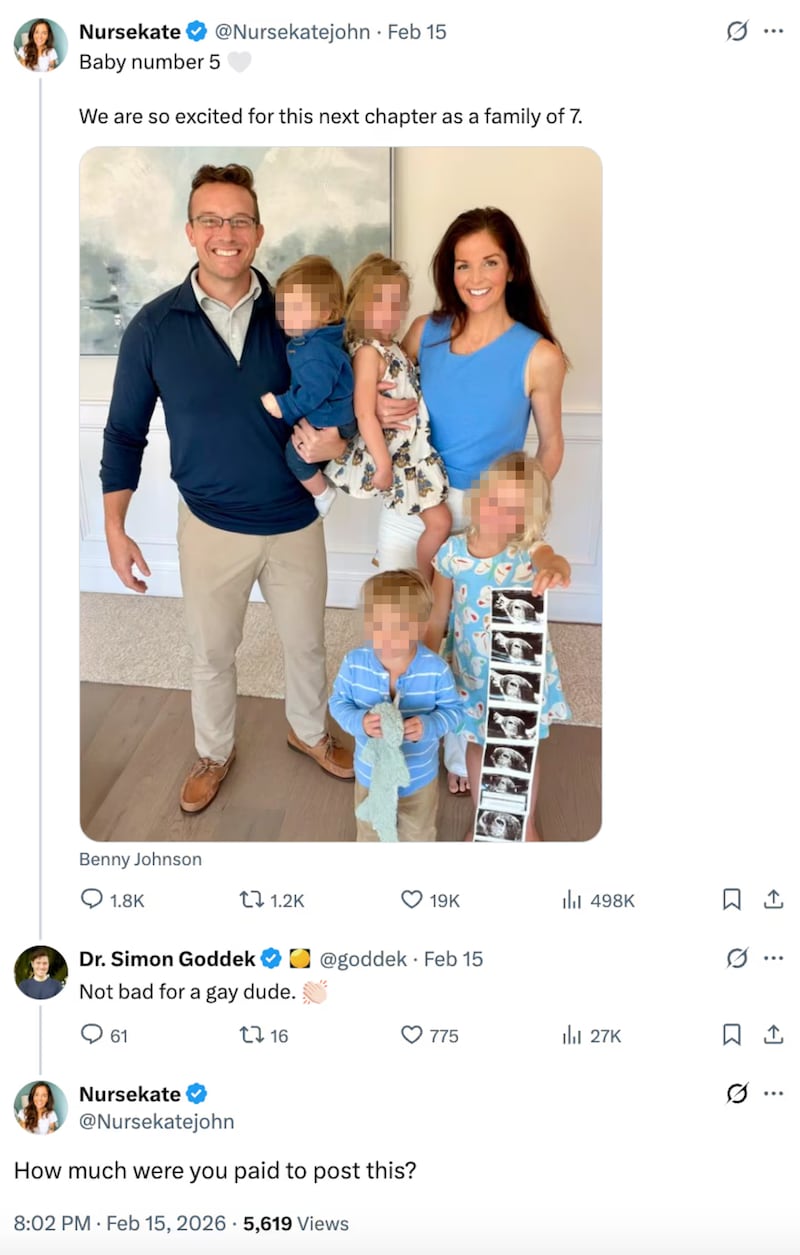Open more options on the announcement post
Screen dimensions: 800x1255
[773, 31]
